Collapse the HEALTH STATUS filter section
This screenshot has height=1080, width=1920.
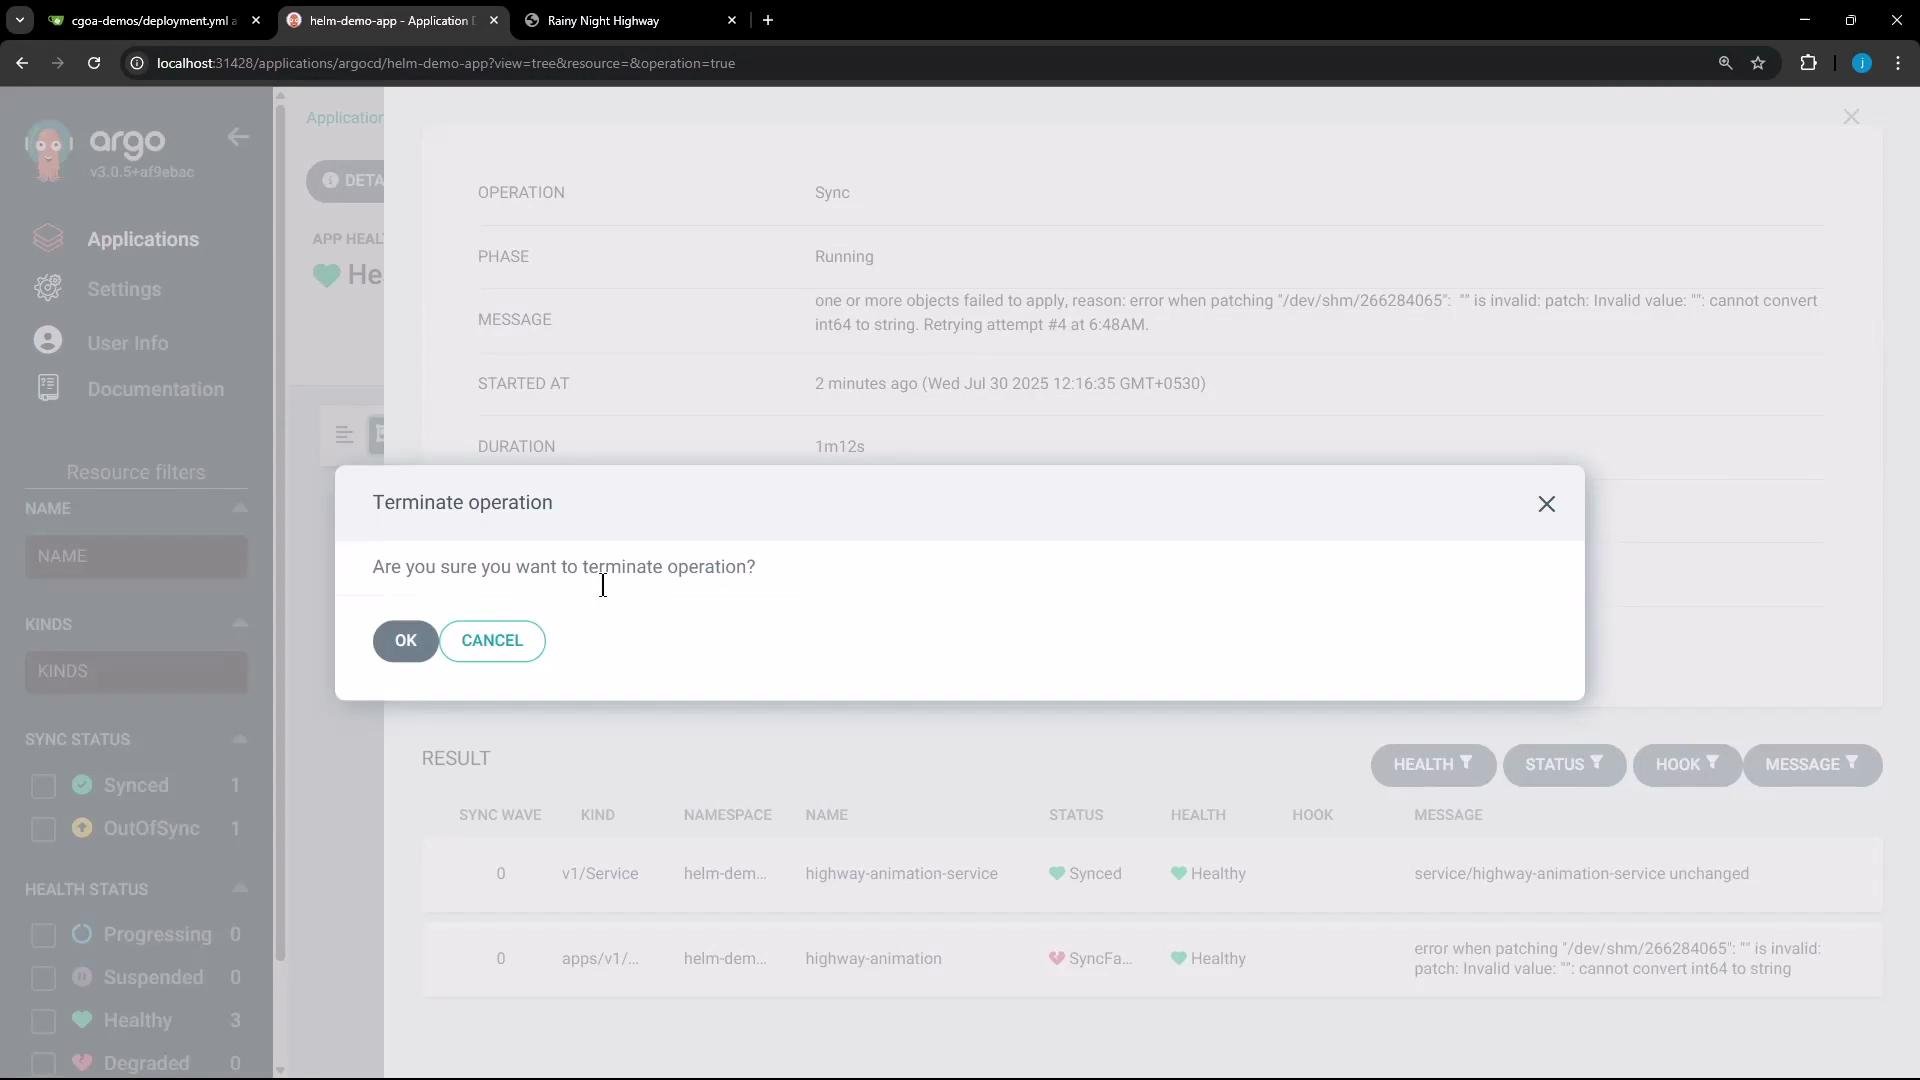pos(240,888)
